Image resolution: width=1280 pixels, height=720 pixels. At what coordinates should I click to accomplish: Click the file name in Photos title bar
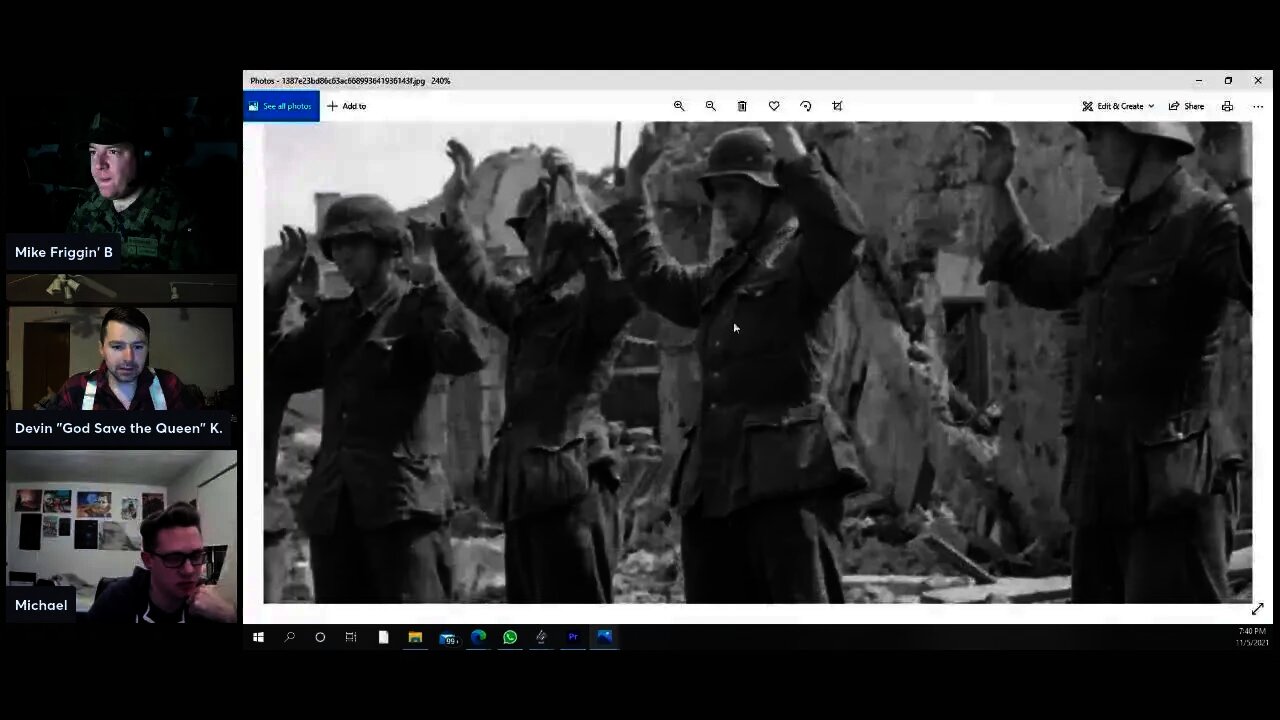[353, 81]
